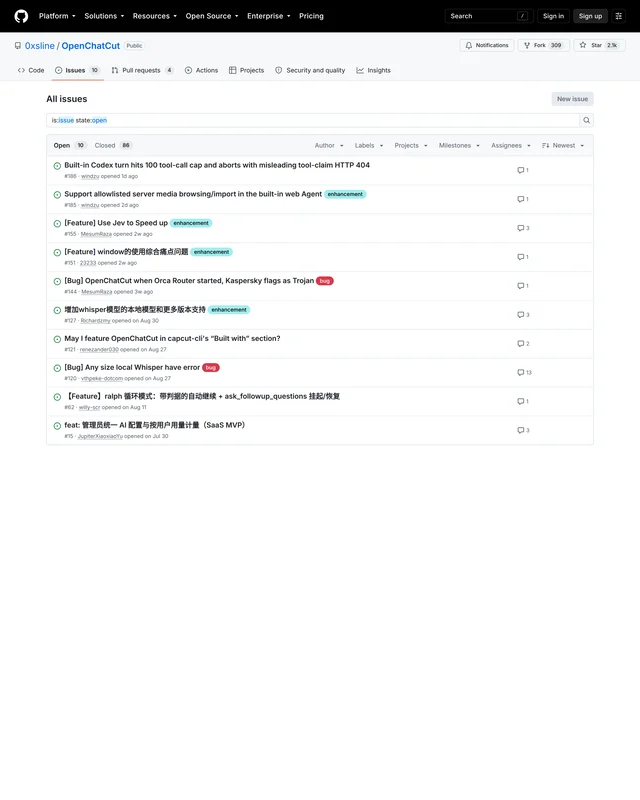The height and width of the screenshot is (800, 640).
Task: Click the Sign up button
Action: click(590, 16)
